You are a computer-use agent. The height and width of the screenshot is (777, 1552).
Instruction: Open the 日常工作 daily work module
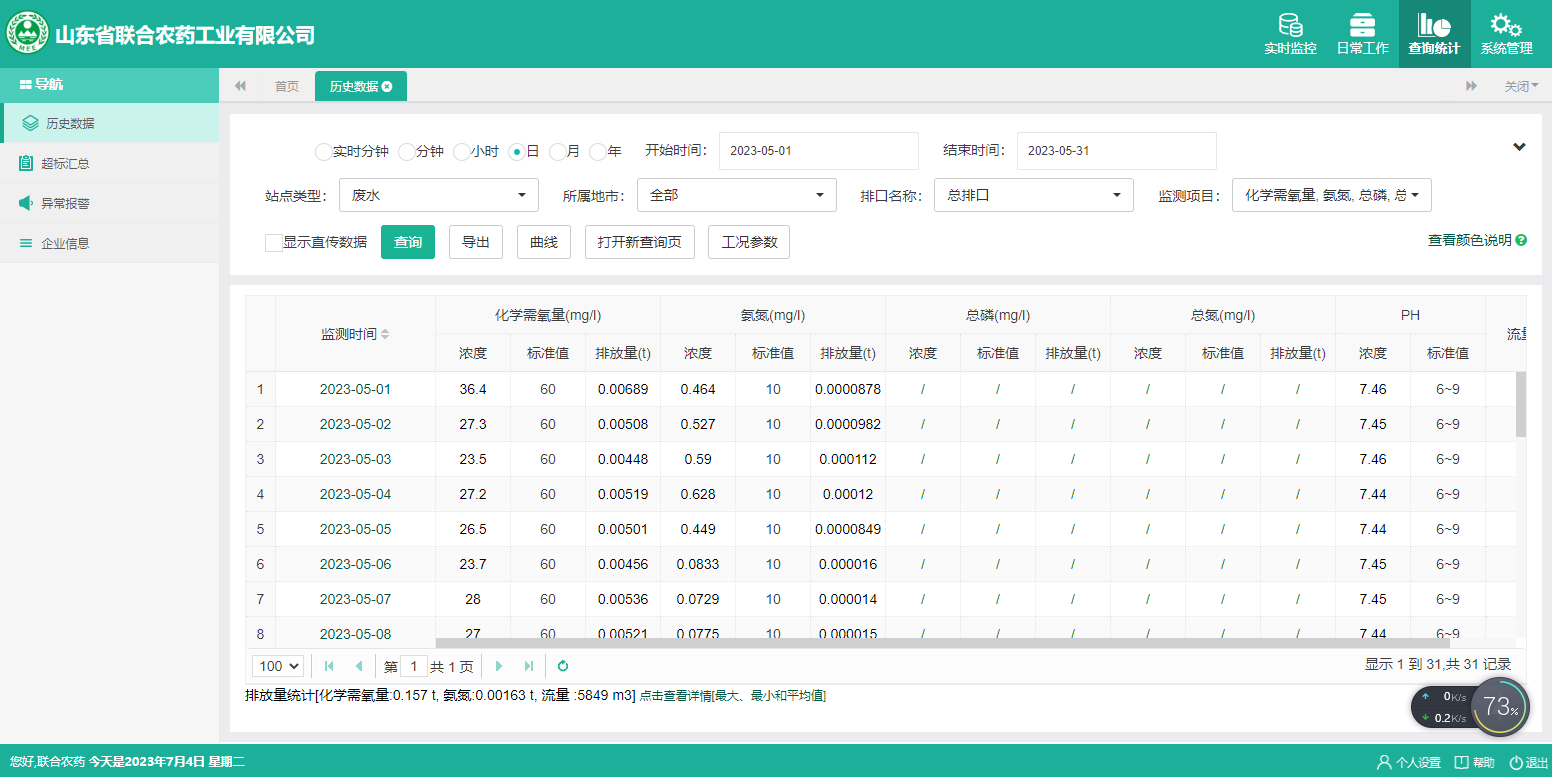pos(1362,34)
